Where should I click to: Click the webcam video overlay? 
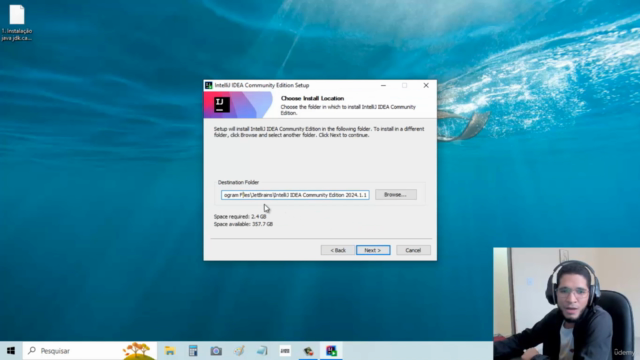point(567,304)
